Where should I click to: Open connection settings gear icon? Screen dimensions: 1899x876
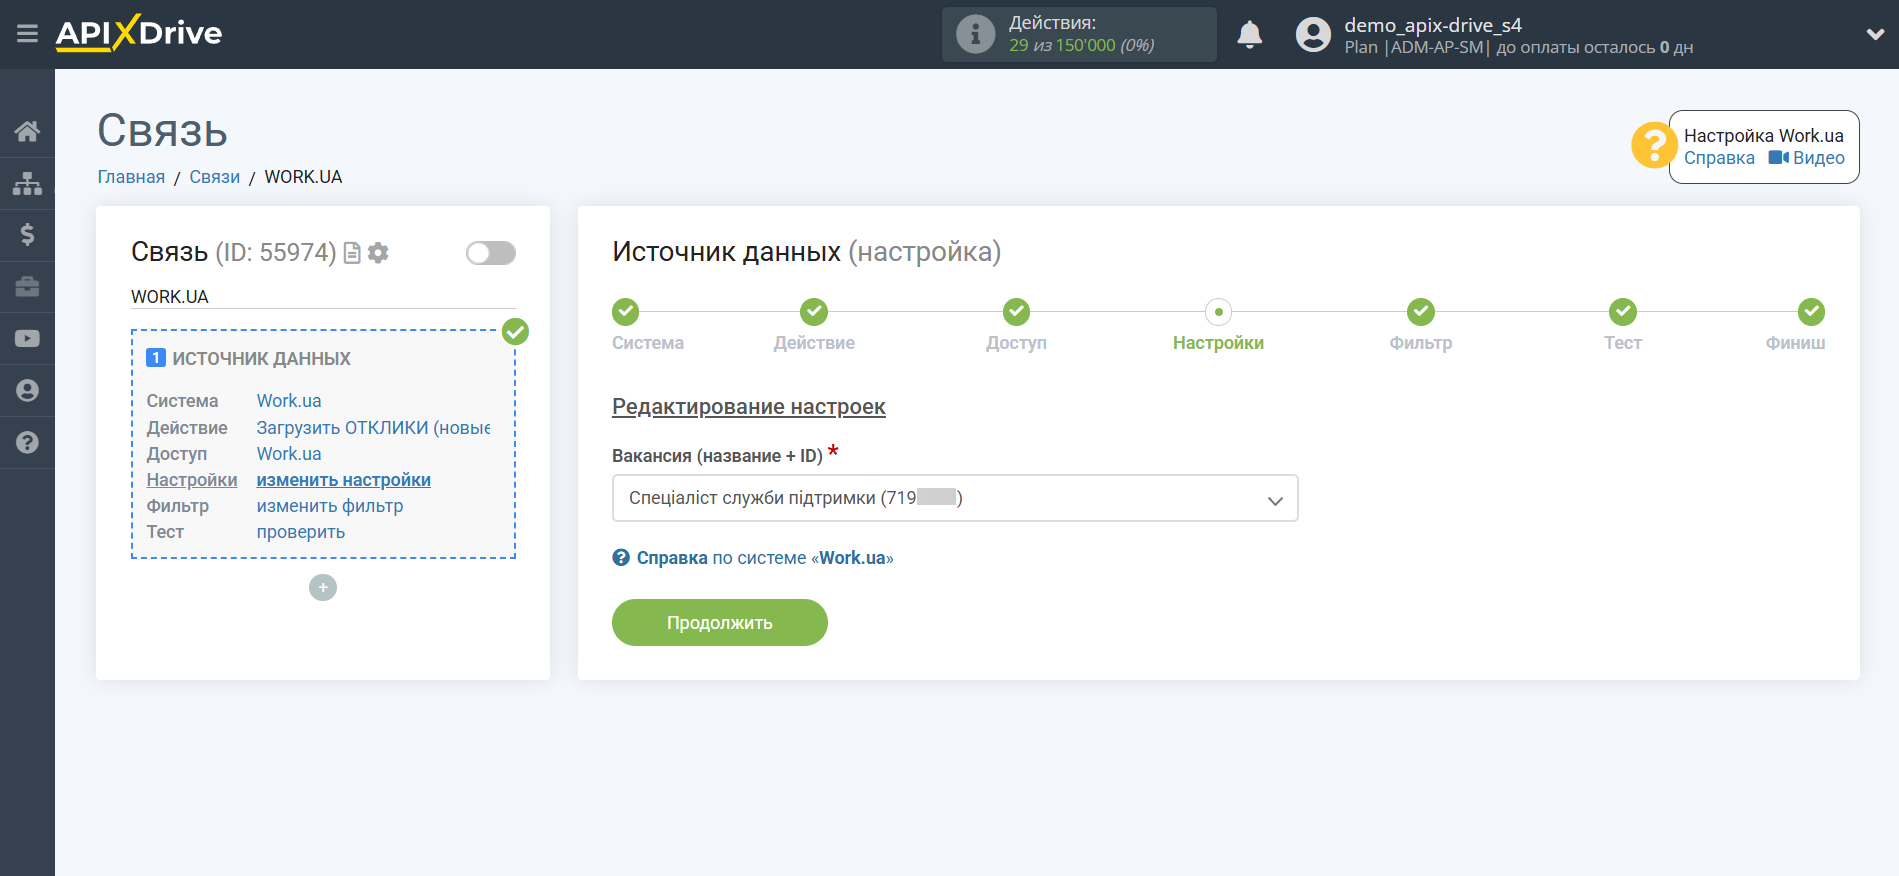click(378, 253)
